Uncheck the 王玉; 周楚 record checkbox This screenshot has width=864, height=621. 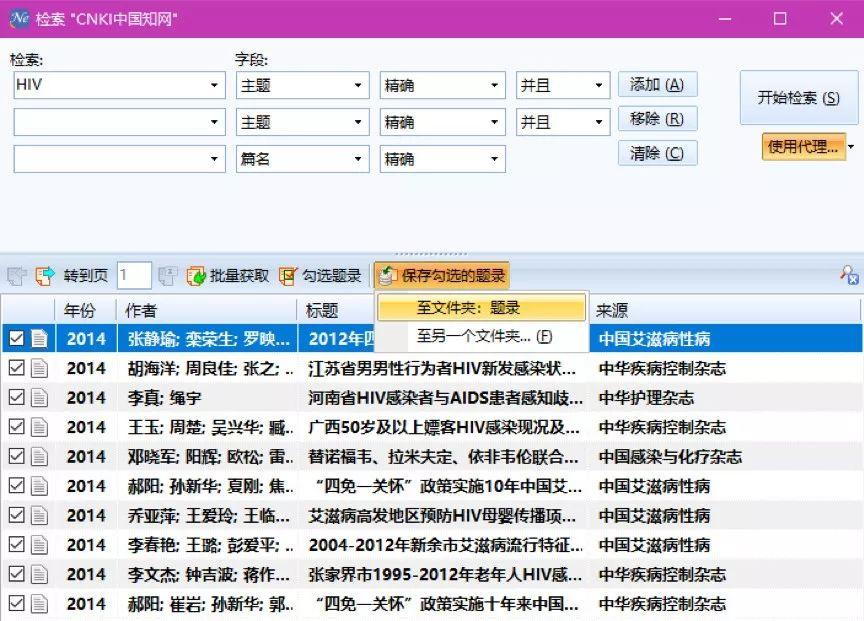(17, 426)
